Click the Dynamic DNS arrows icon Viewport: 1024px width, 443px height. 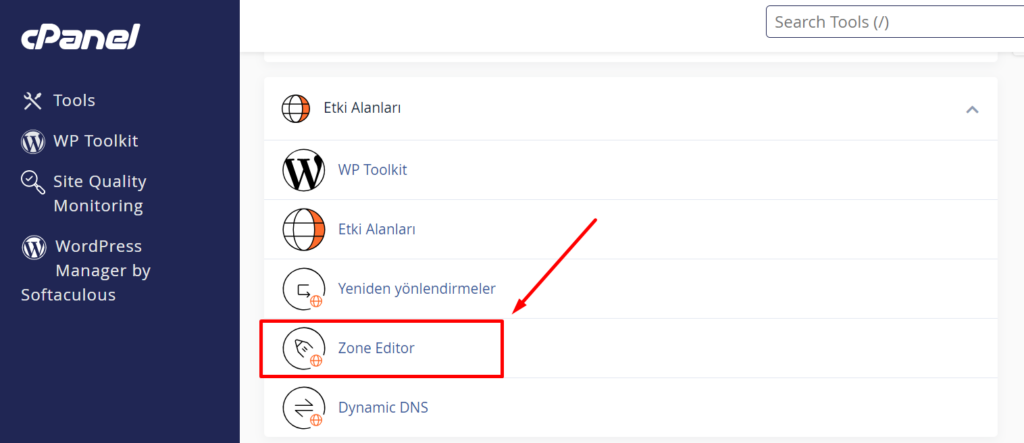[x=304, y=408]
